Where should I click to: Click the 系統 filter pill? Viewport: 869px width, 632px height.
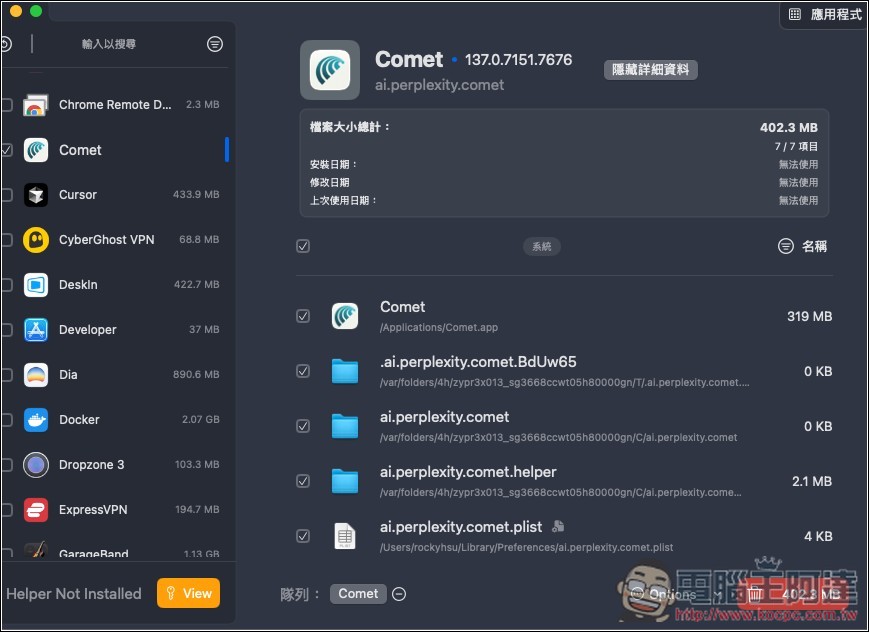[541, 246]
